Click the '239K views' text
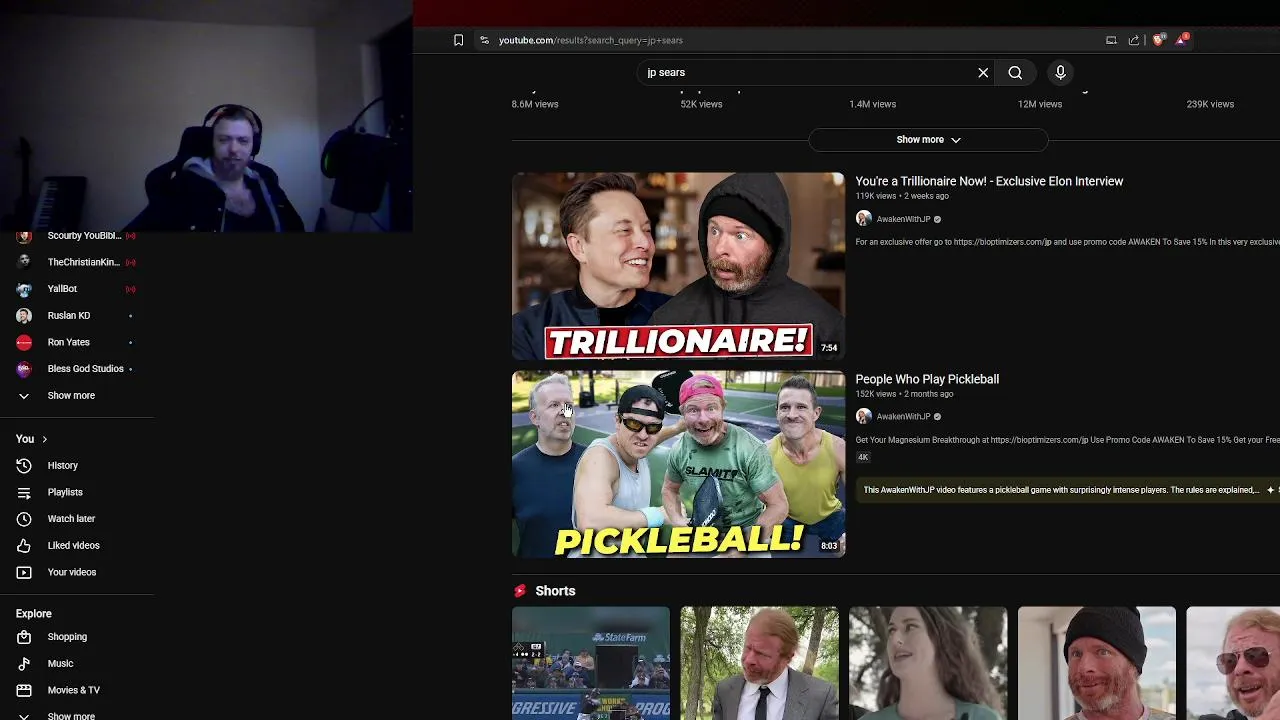 coord(1210,104)
